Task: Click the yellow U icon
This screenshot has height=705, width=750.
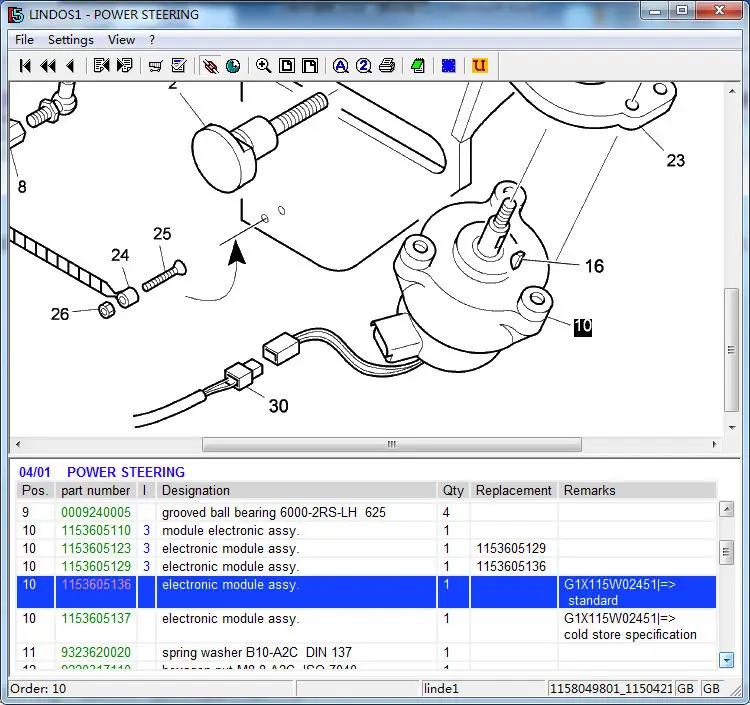Action: tap(479, 66)
